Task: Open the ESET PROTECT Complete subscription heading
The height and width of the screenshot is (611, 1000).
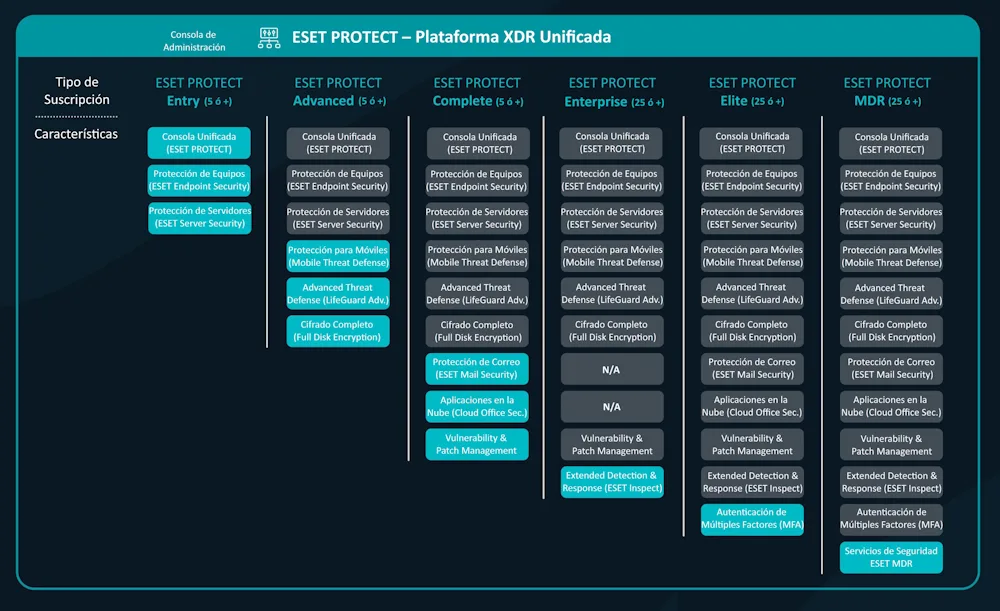Action: 477,91
